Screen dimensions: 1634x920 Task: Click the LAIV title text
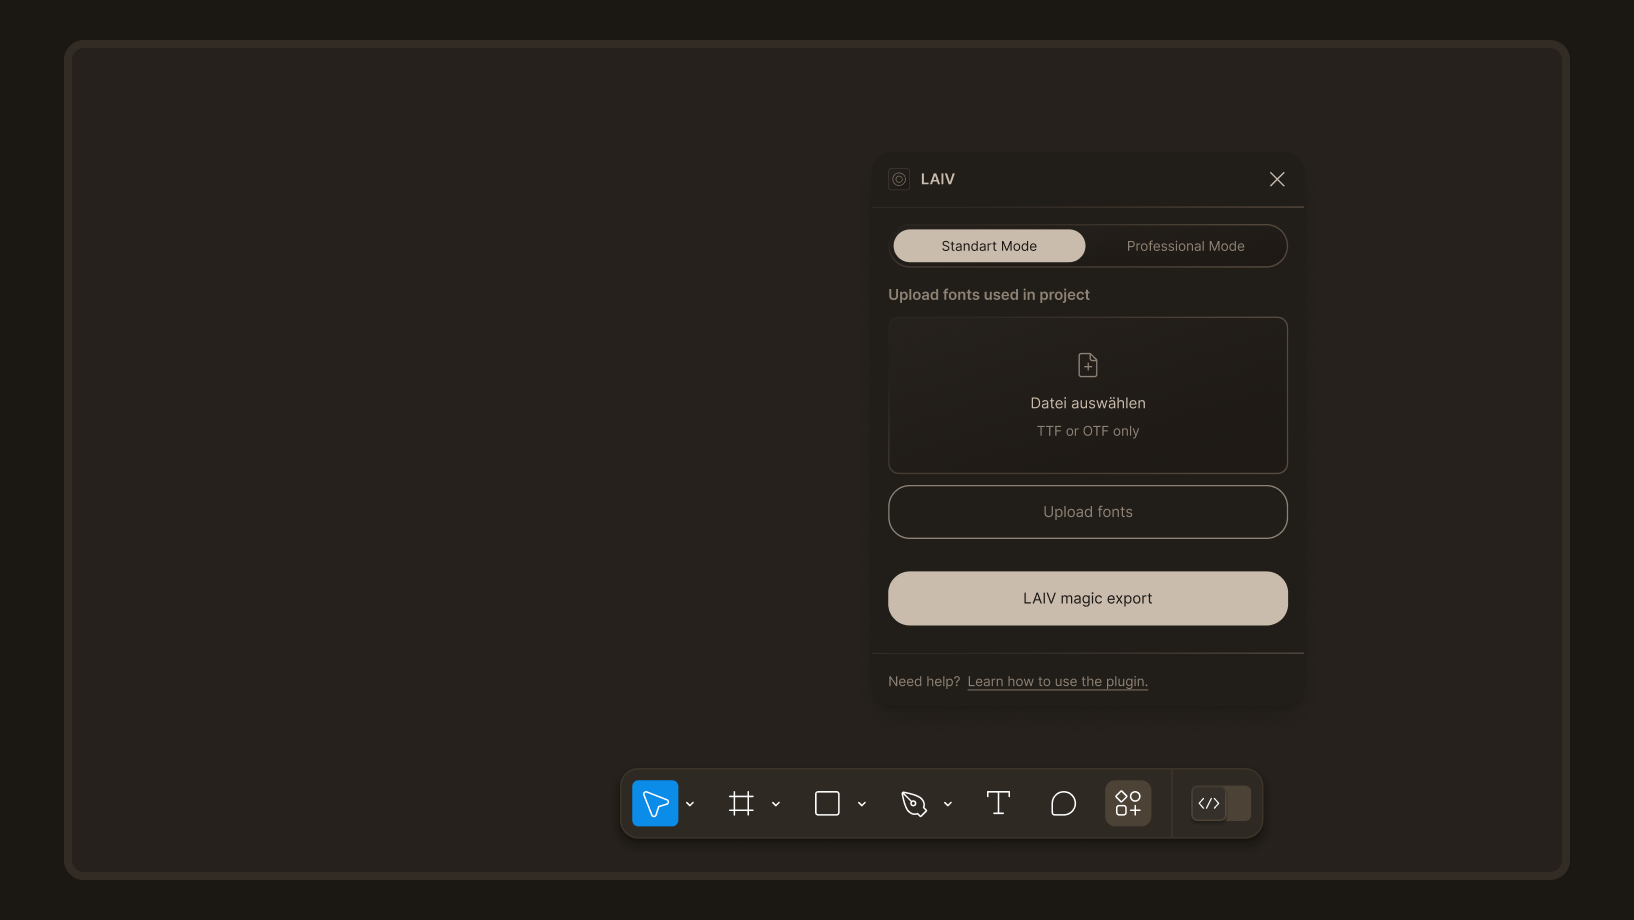[x=938, y=179]
